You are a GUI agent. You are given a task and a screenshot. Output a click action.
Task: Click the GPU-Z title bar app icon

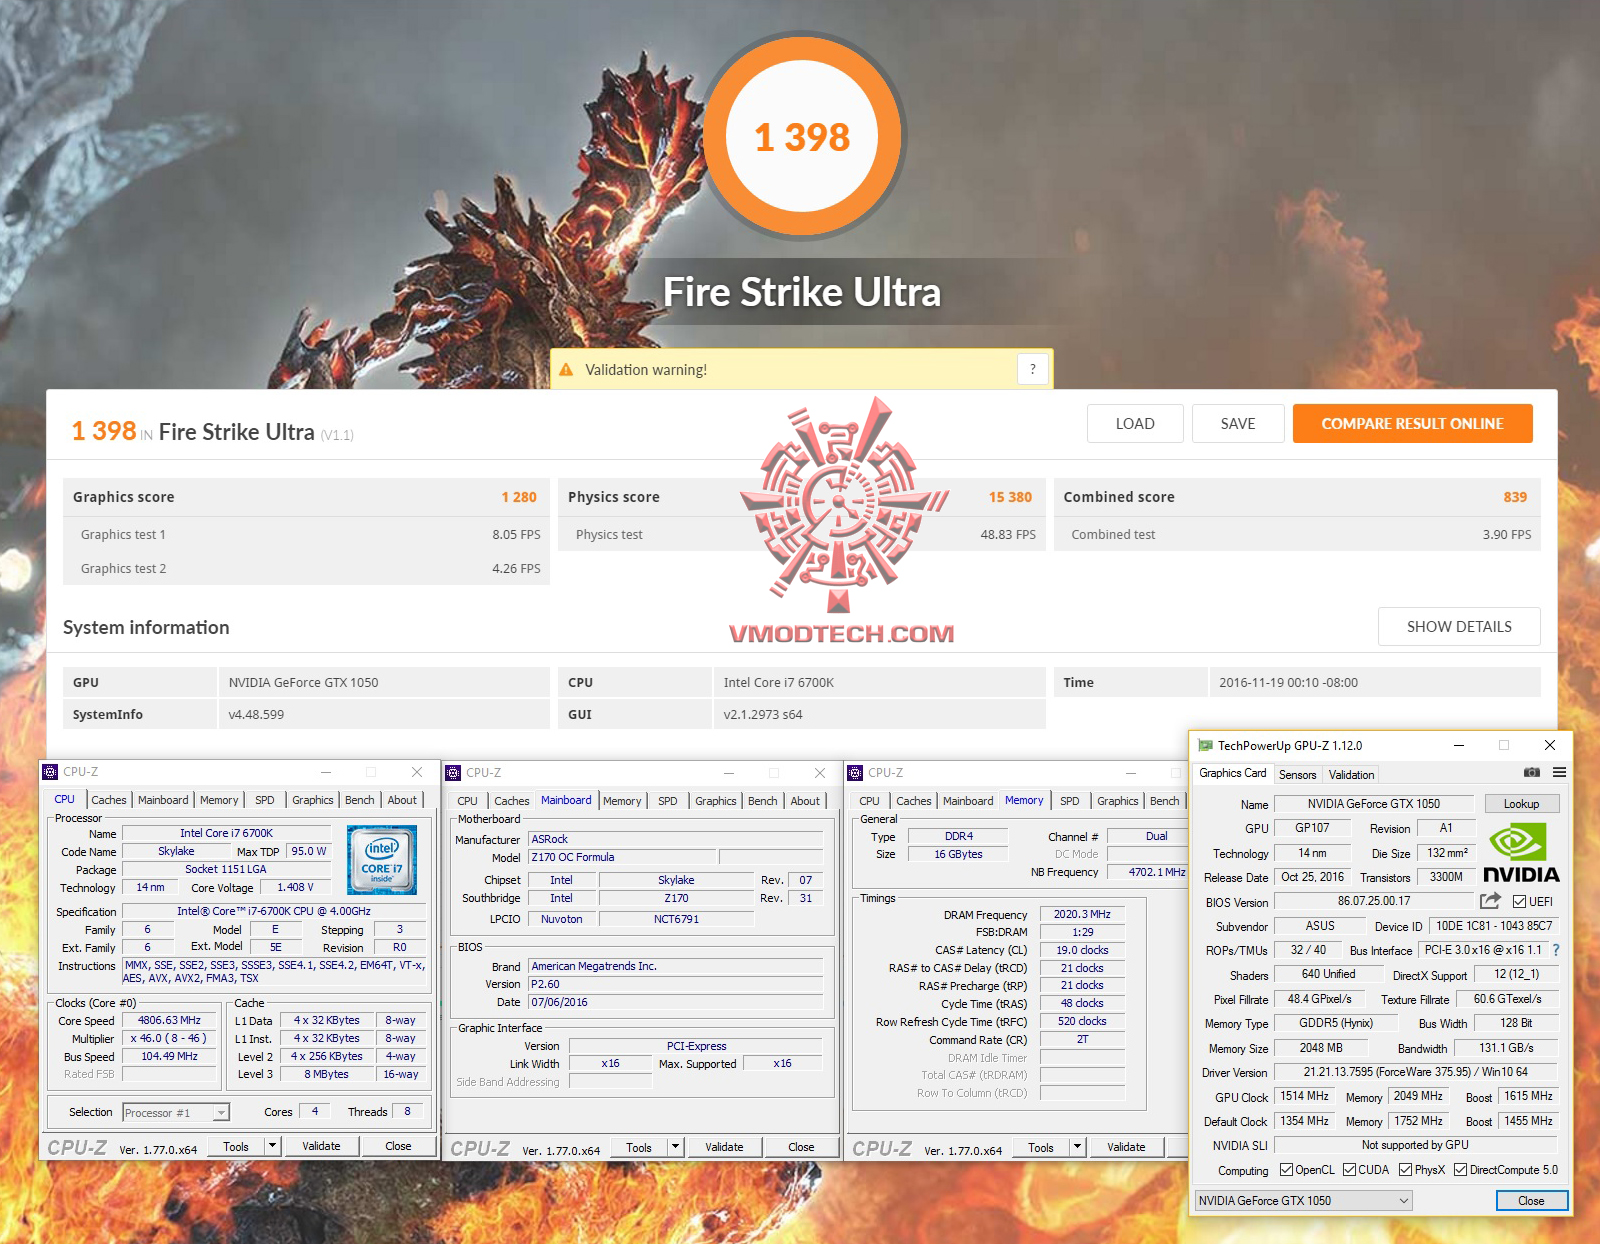1205,745
